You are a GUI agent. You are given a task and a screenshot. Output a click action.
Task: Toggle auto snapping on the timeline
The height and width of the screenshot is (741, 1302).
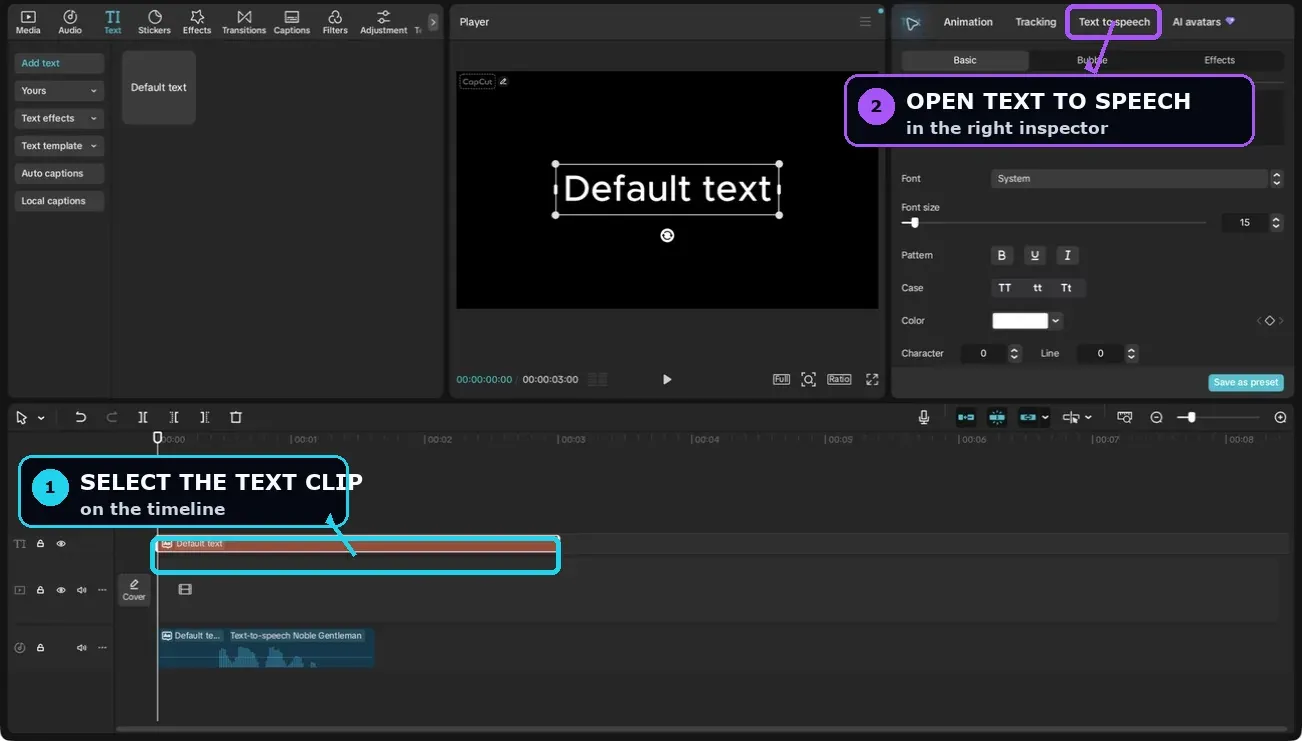997,417
